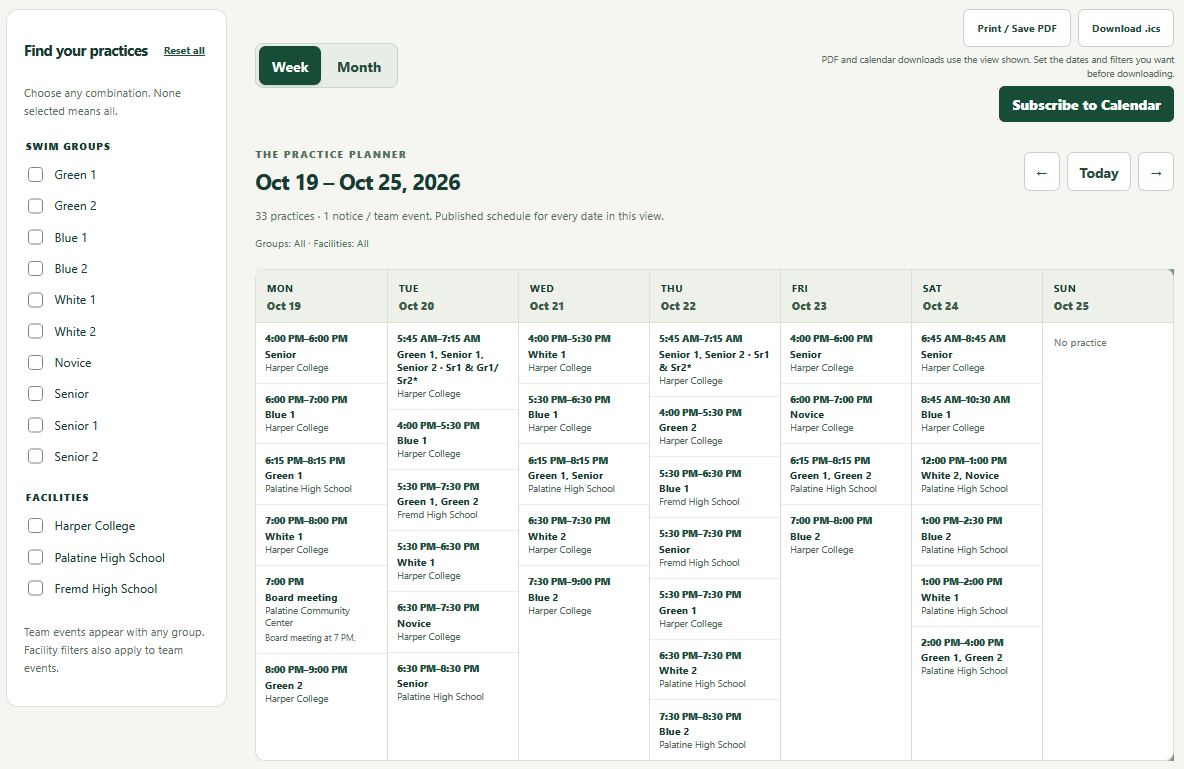This screenshot has width=1184, height=769.
Task: Open Monday 6:00 PM Blue 1 practice
Action: tap(322, 413)
